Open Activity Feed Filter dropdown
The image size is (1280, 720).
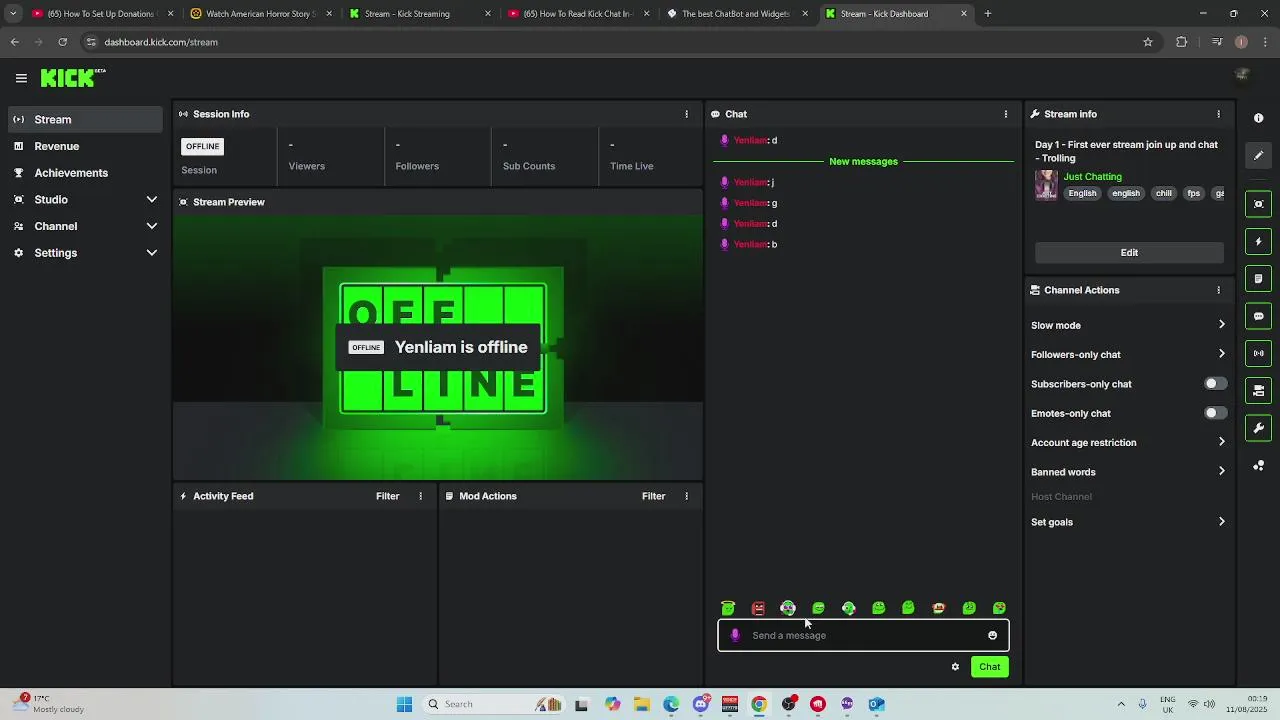tap(388, 496)
